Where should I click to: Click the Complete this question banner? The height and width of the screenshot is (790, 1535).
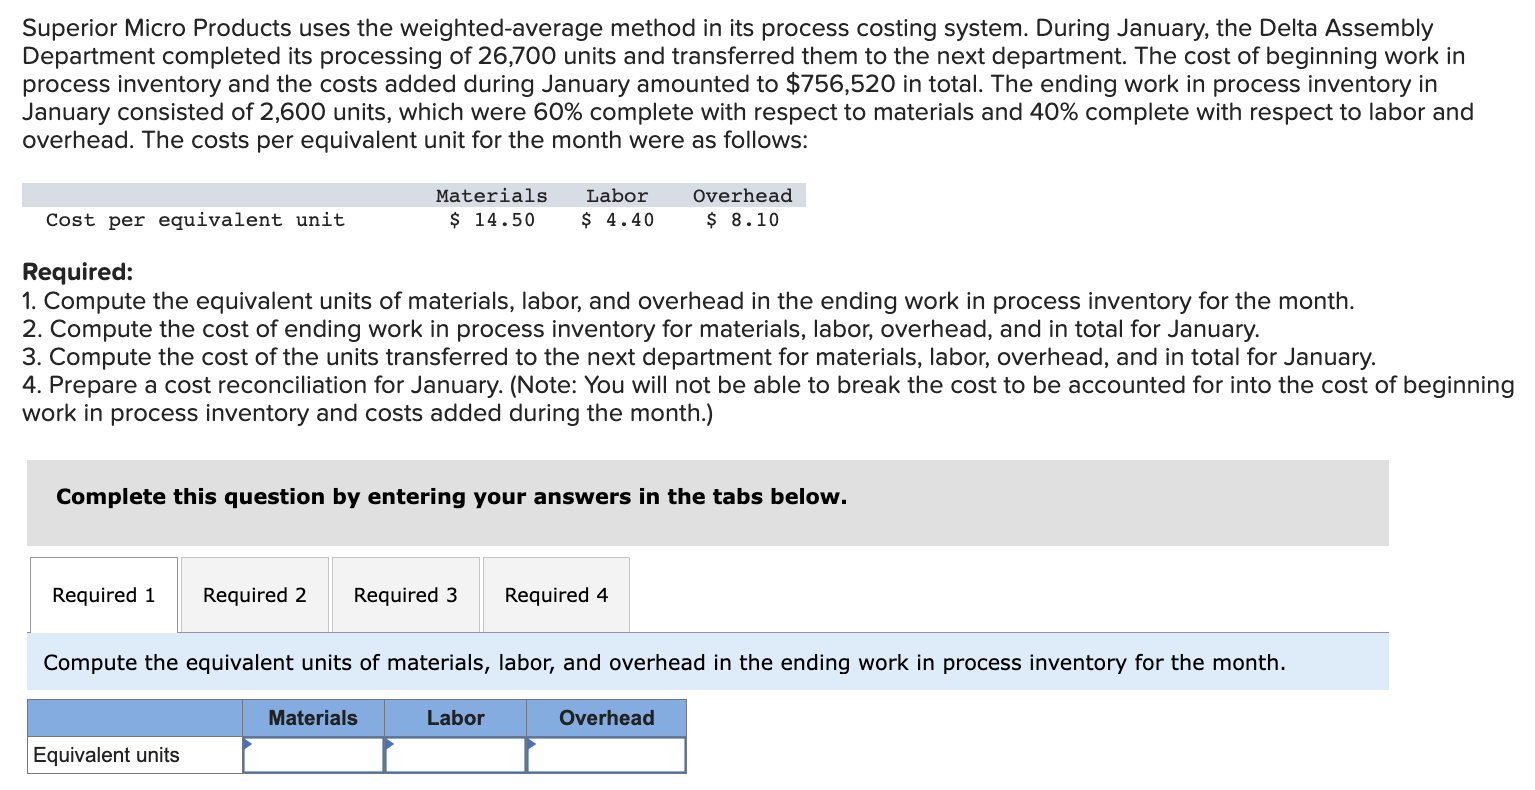(450, 496)
